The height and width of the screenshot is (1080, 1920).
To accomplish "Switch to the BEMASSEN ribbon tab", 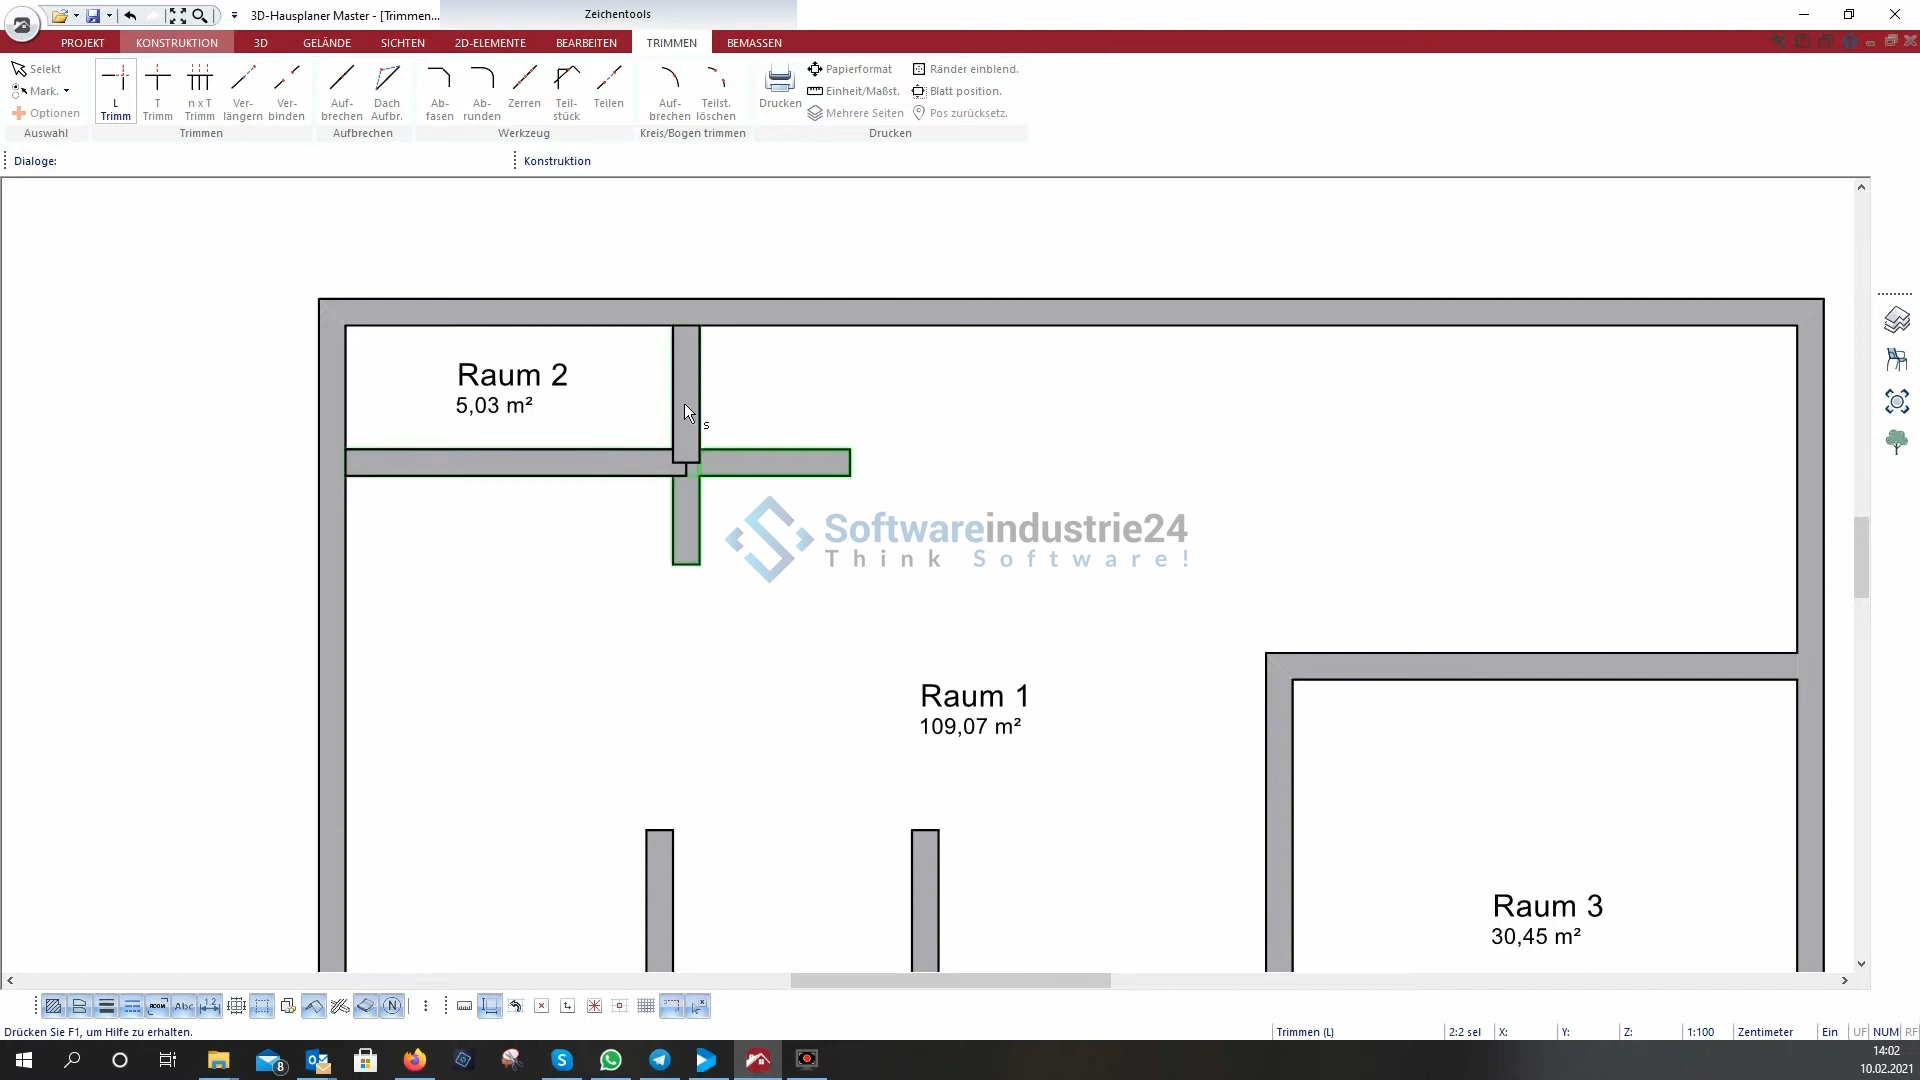I will coord(754,43).
